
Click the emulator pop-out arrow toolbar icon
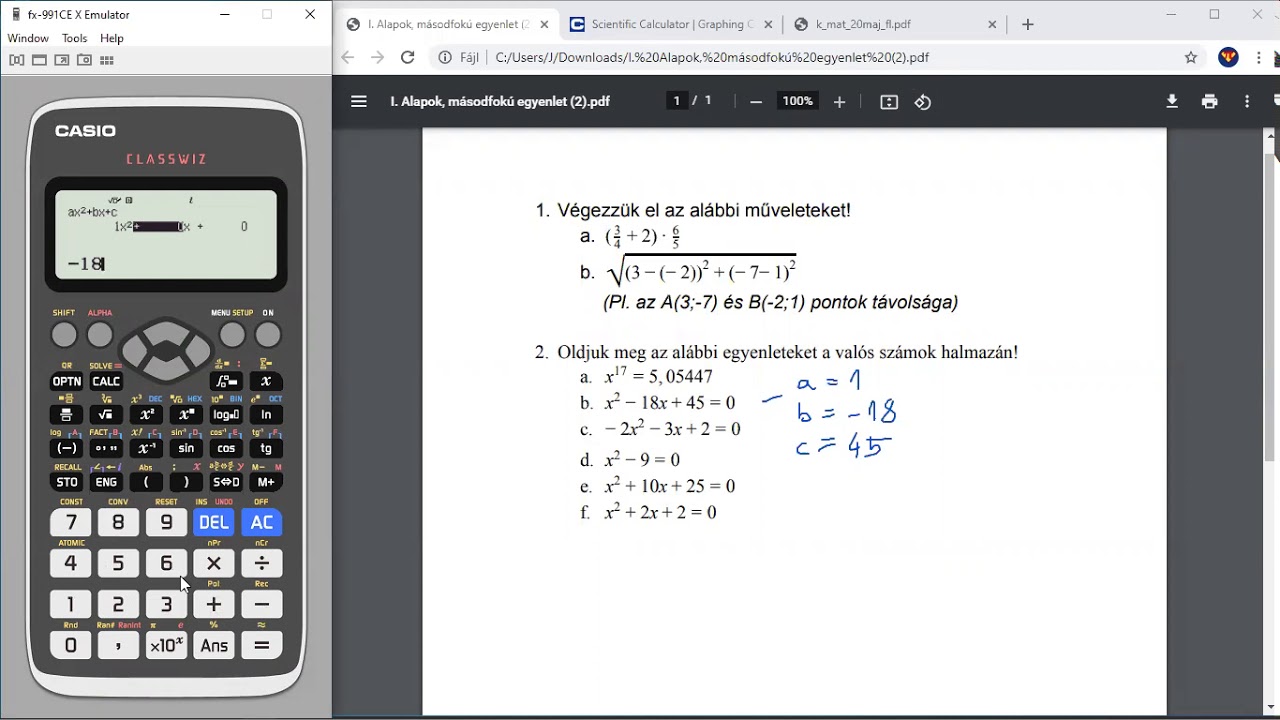coord(62,60)
